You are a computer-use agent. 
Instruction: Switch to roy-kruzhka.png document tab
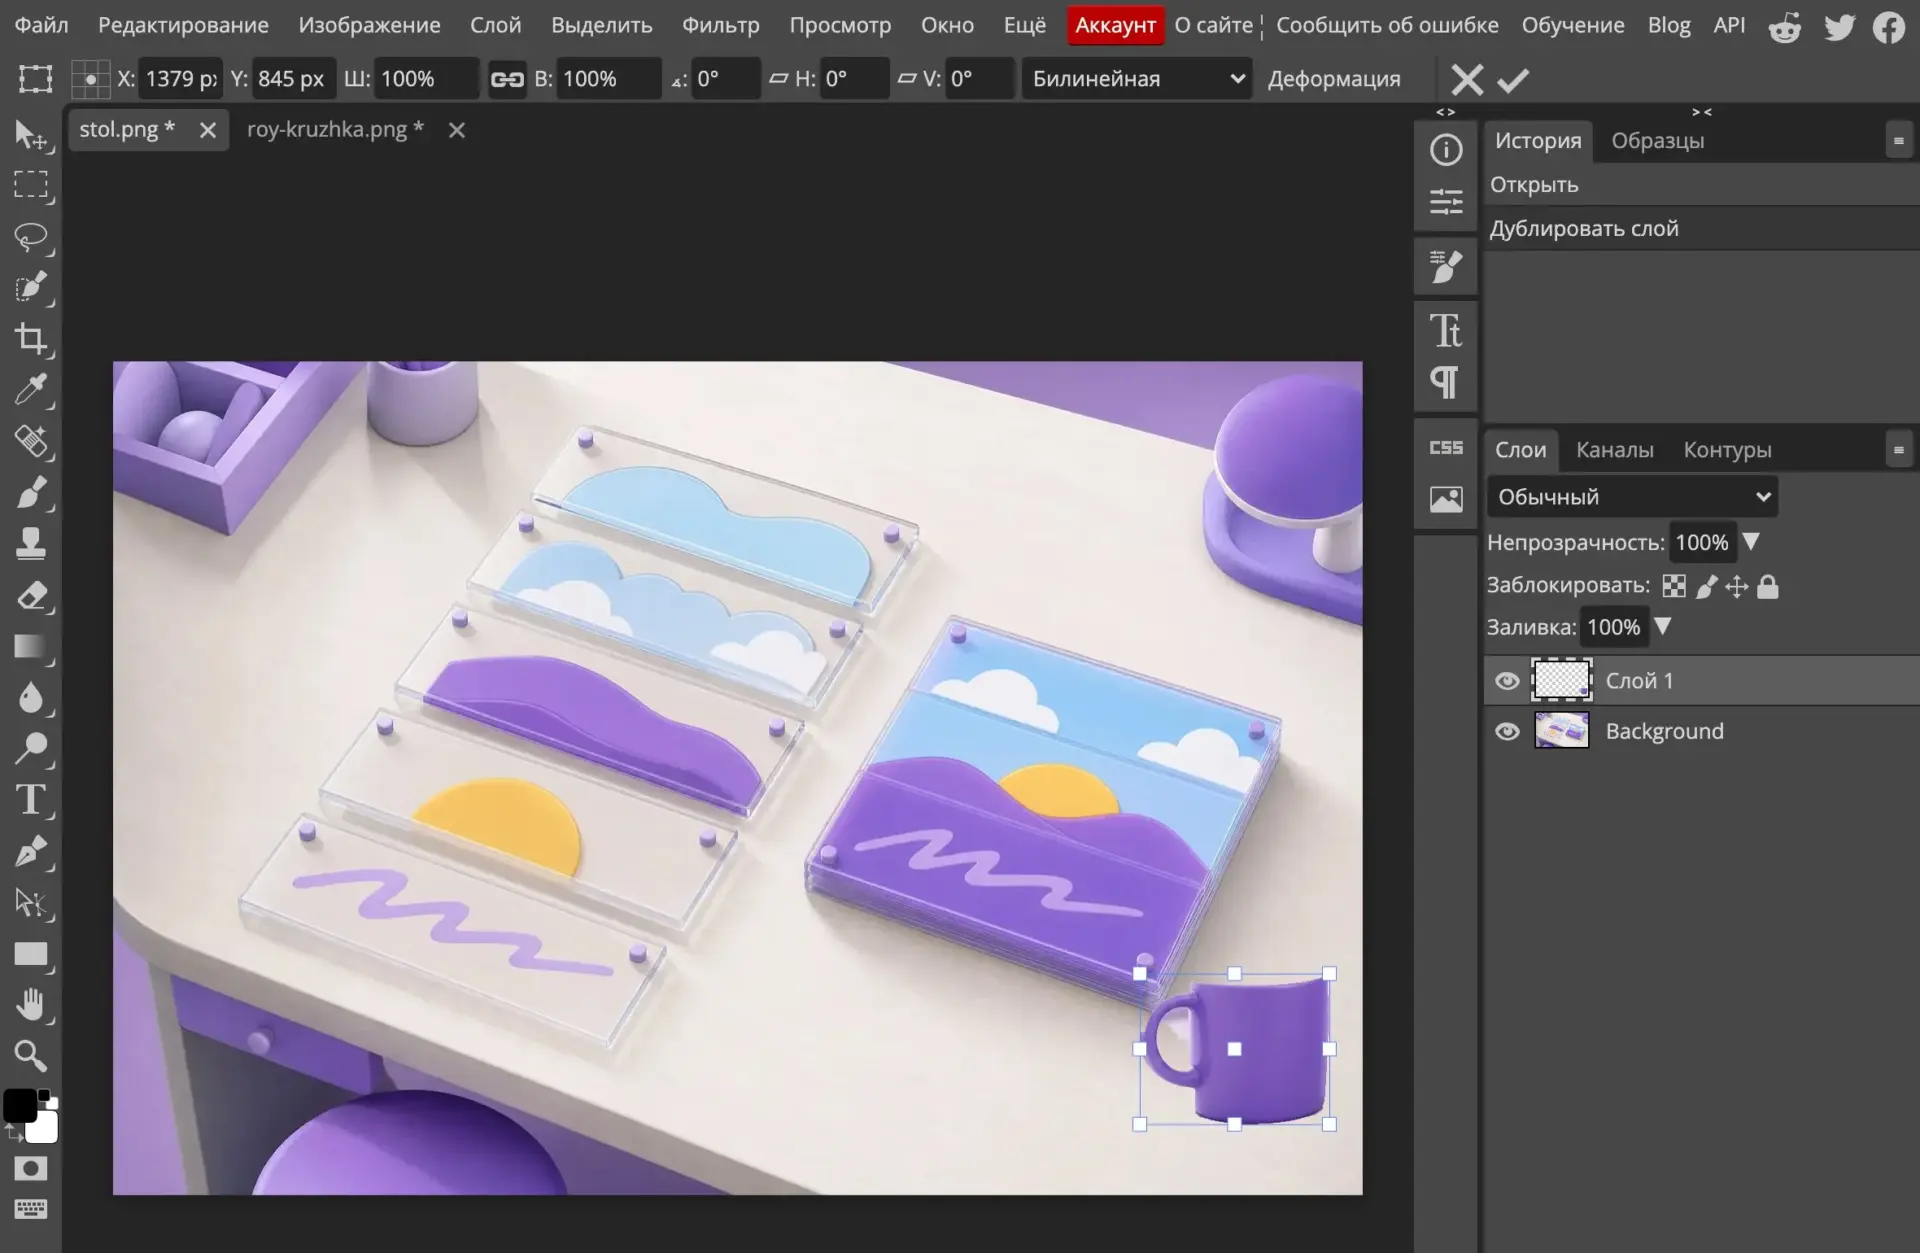[x=335, y=129]
